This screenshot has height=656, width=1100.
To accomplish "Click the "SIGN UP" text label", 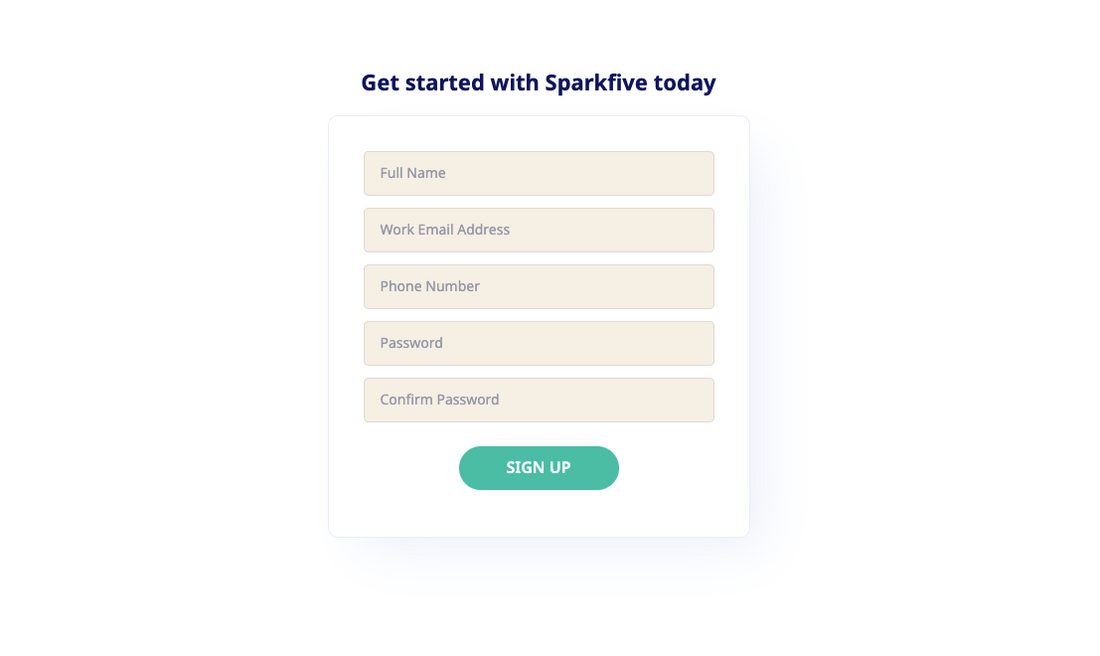I will pyautogui.click(x=538, y=468).
